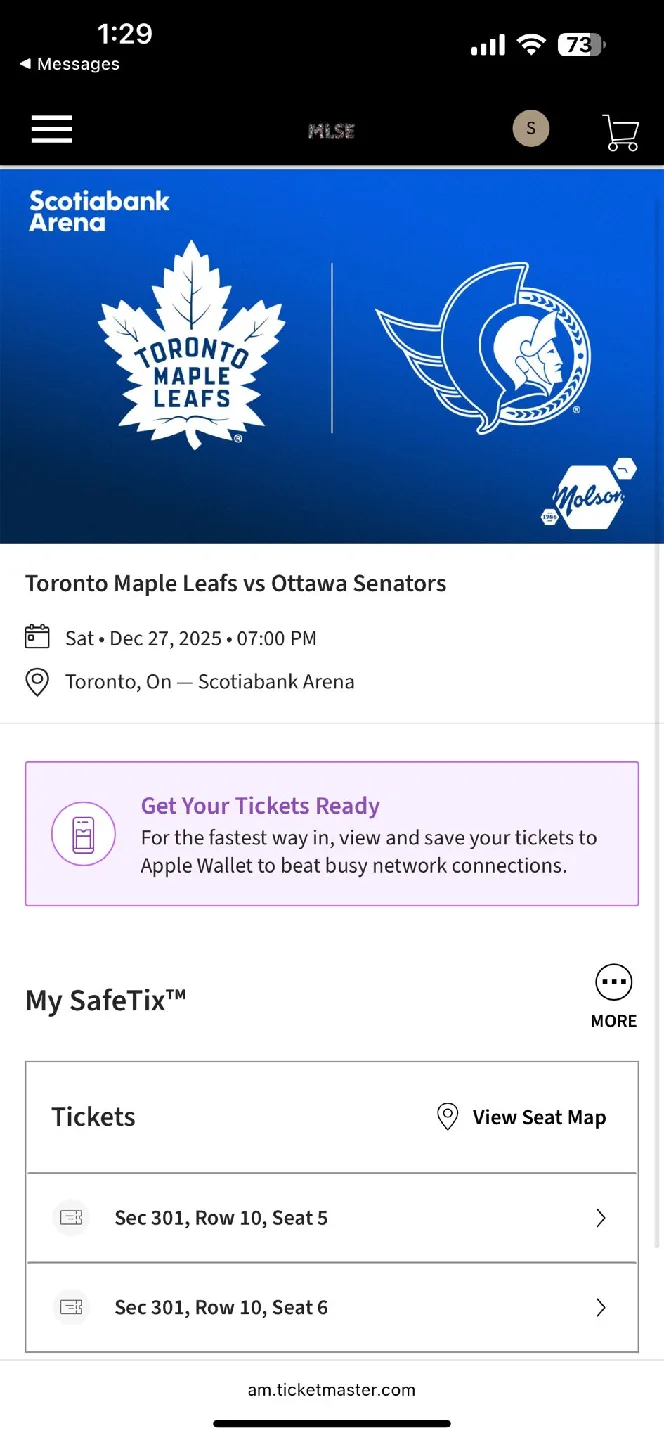Select the Tickets section header
This screenshot has width=664, height=1440.
click(x=92, y=1116)
